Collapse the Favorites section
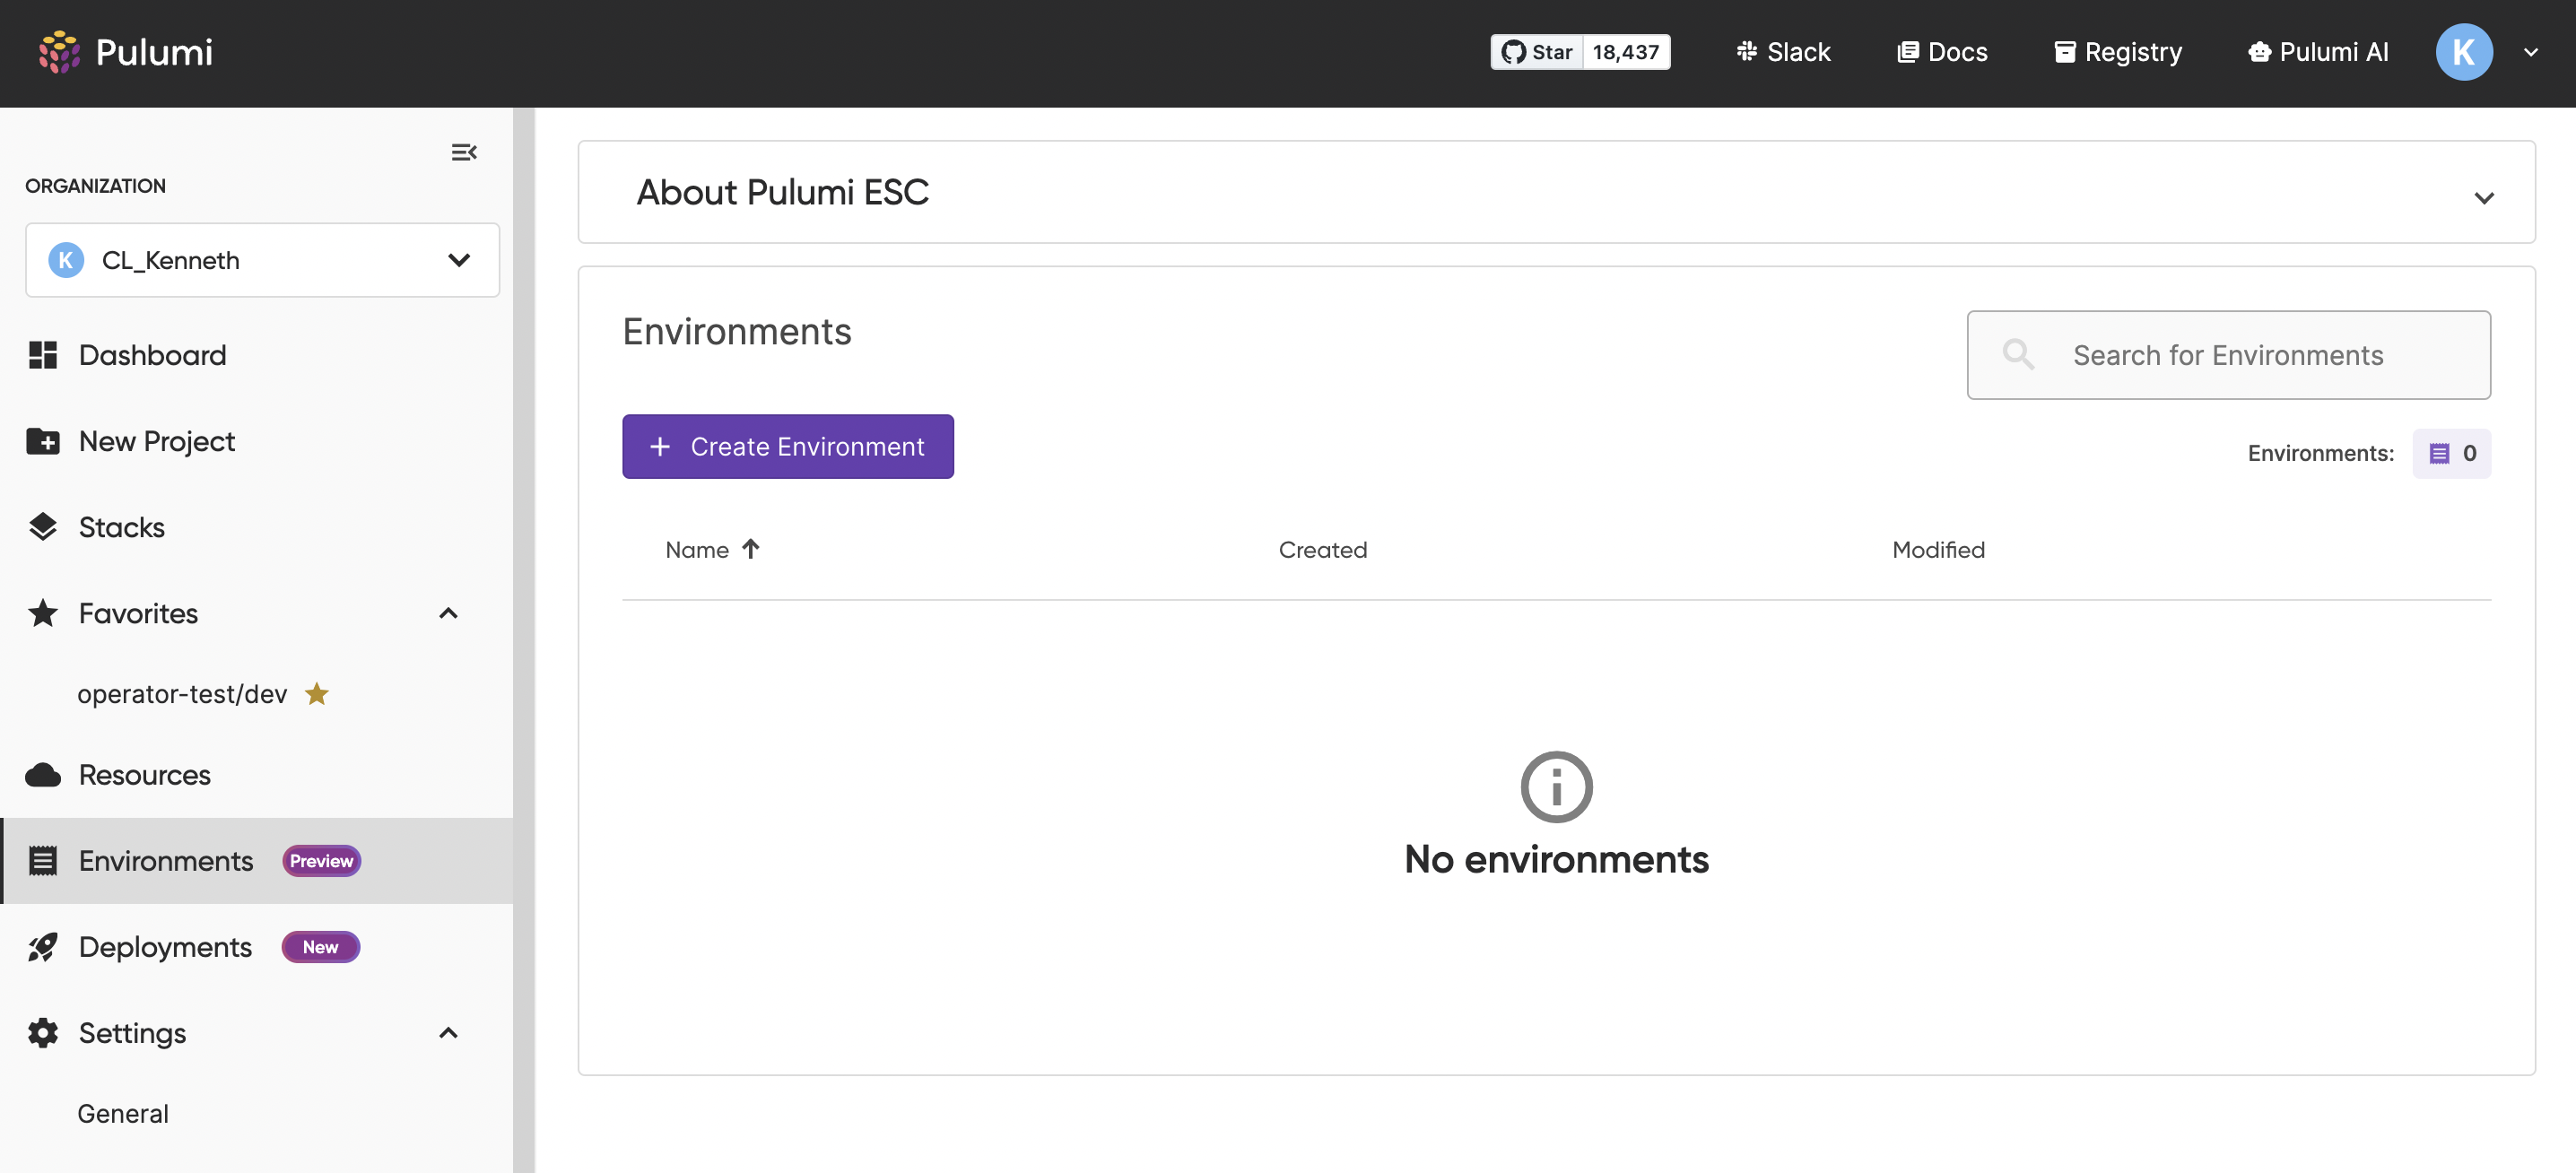2576x1173 pixels. tap(449, 613)
